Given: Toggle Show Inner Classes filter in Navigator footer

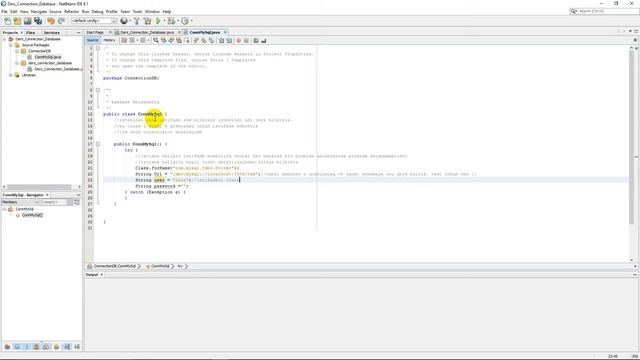Looking at the screenshot, I should [x=46, y=347].
